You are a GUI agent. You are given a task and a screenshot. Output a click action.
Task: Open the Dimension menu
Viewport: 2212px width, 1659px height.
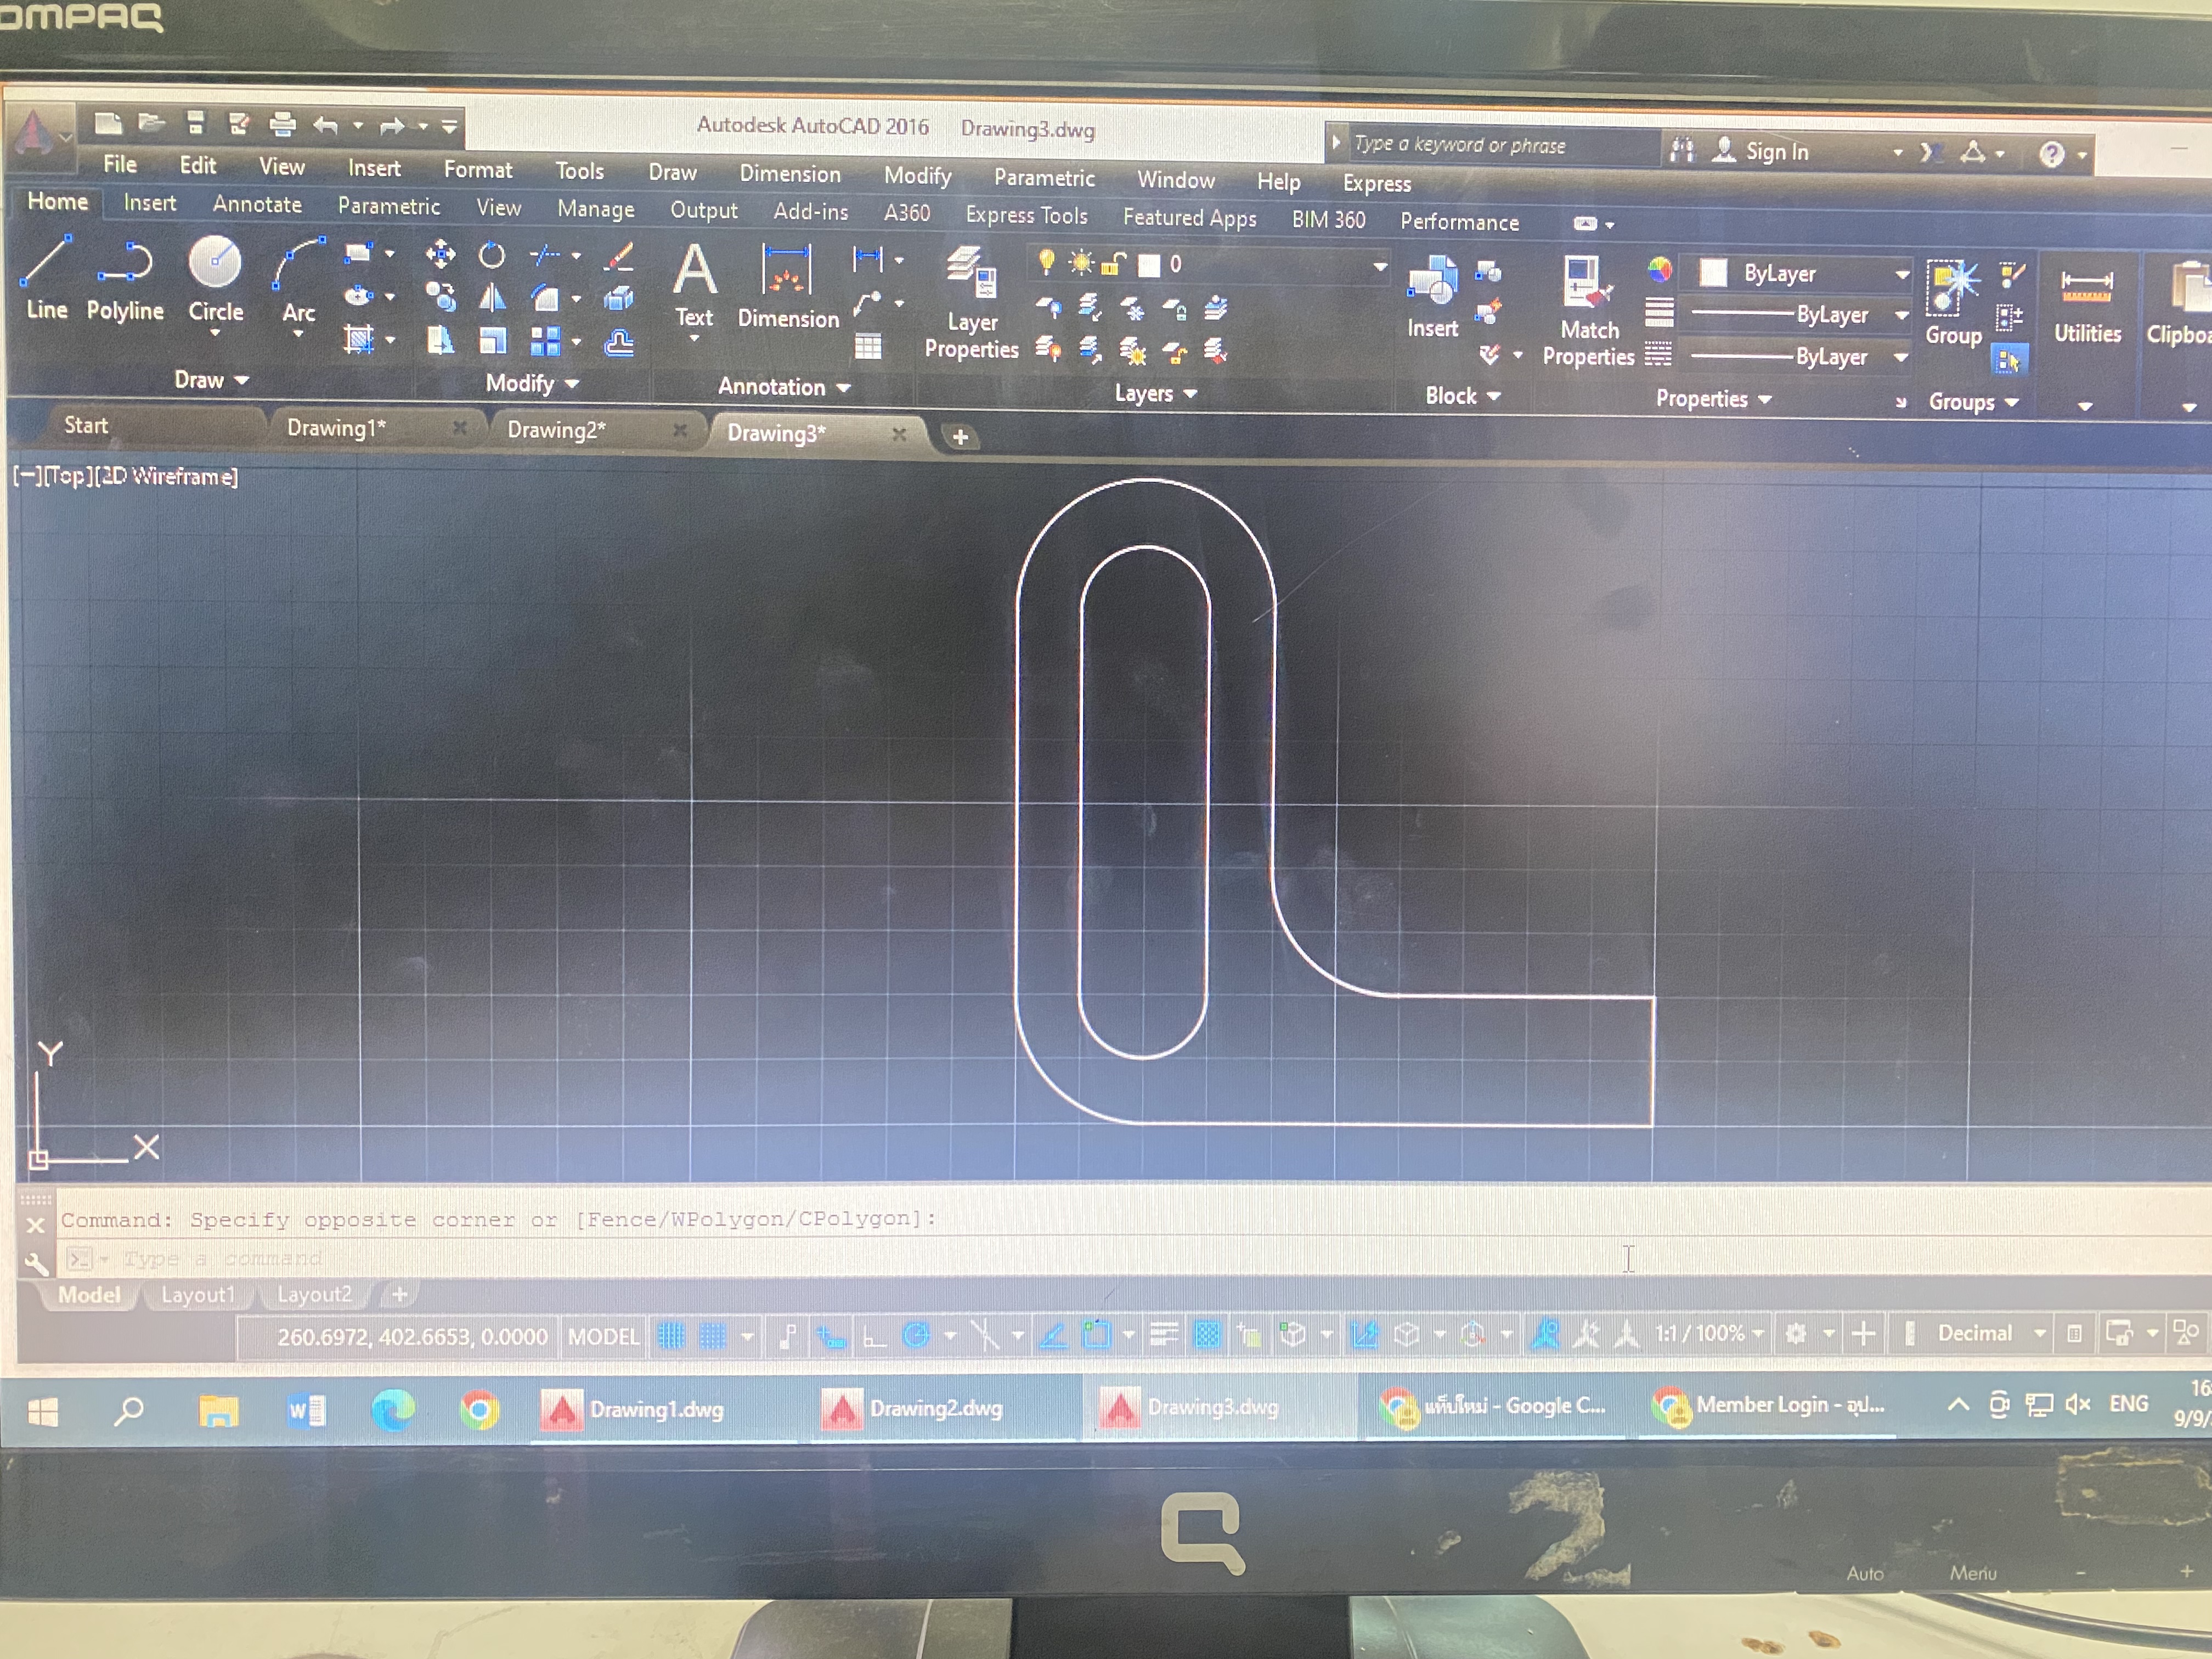[789, 174]
